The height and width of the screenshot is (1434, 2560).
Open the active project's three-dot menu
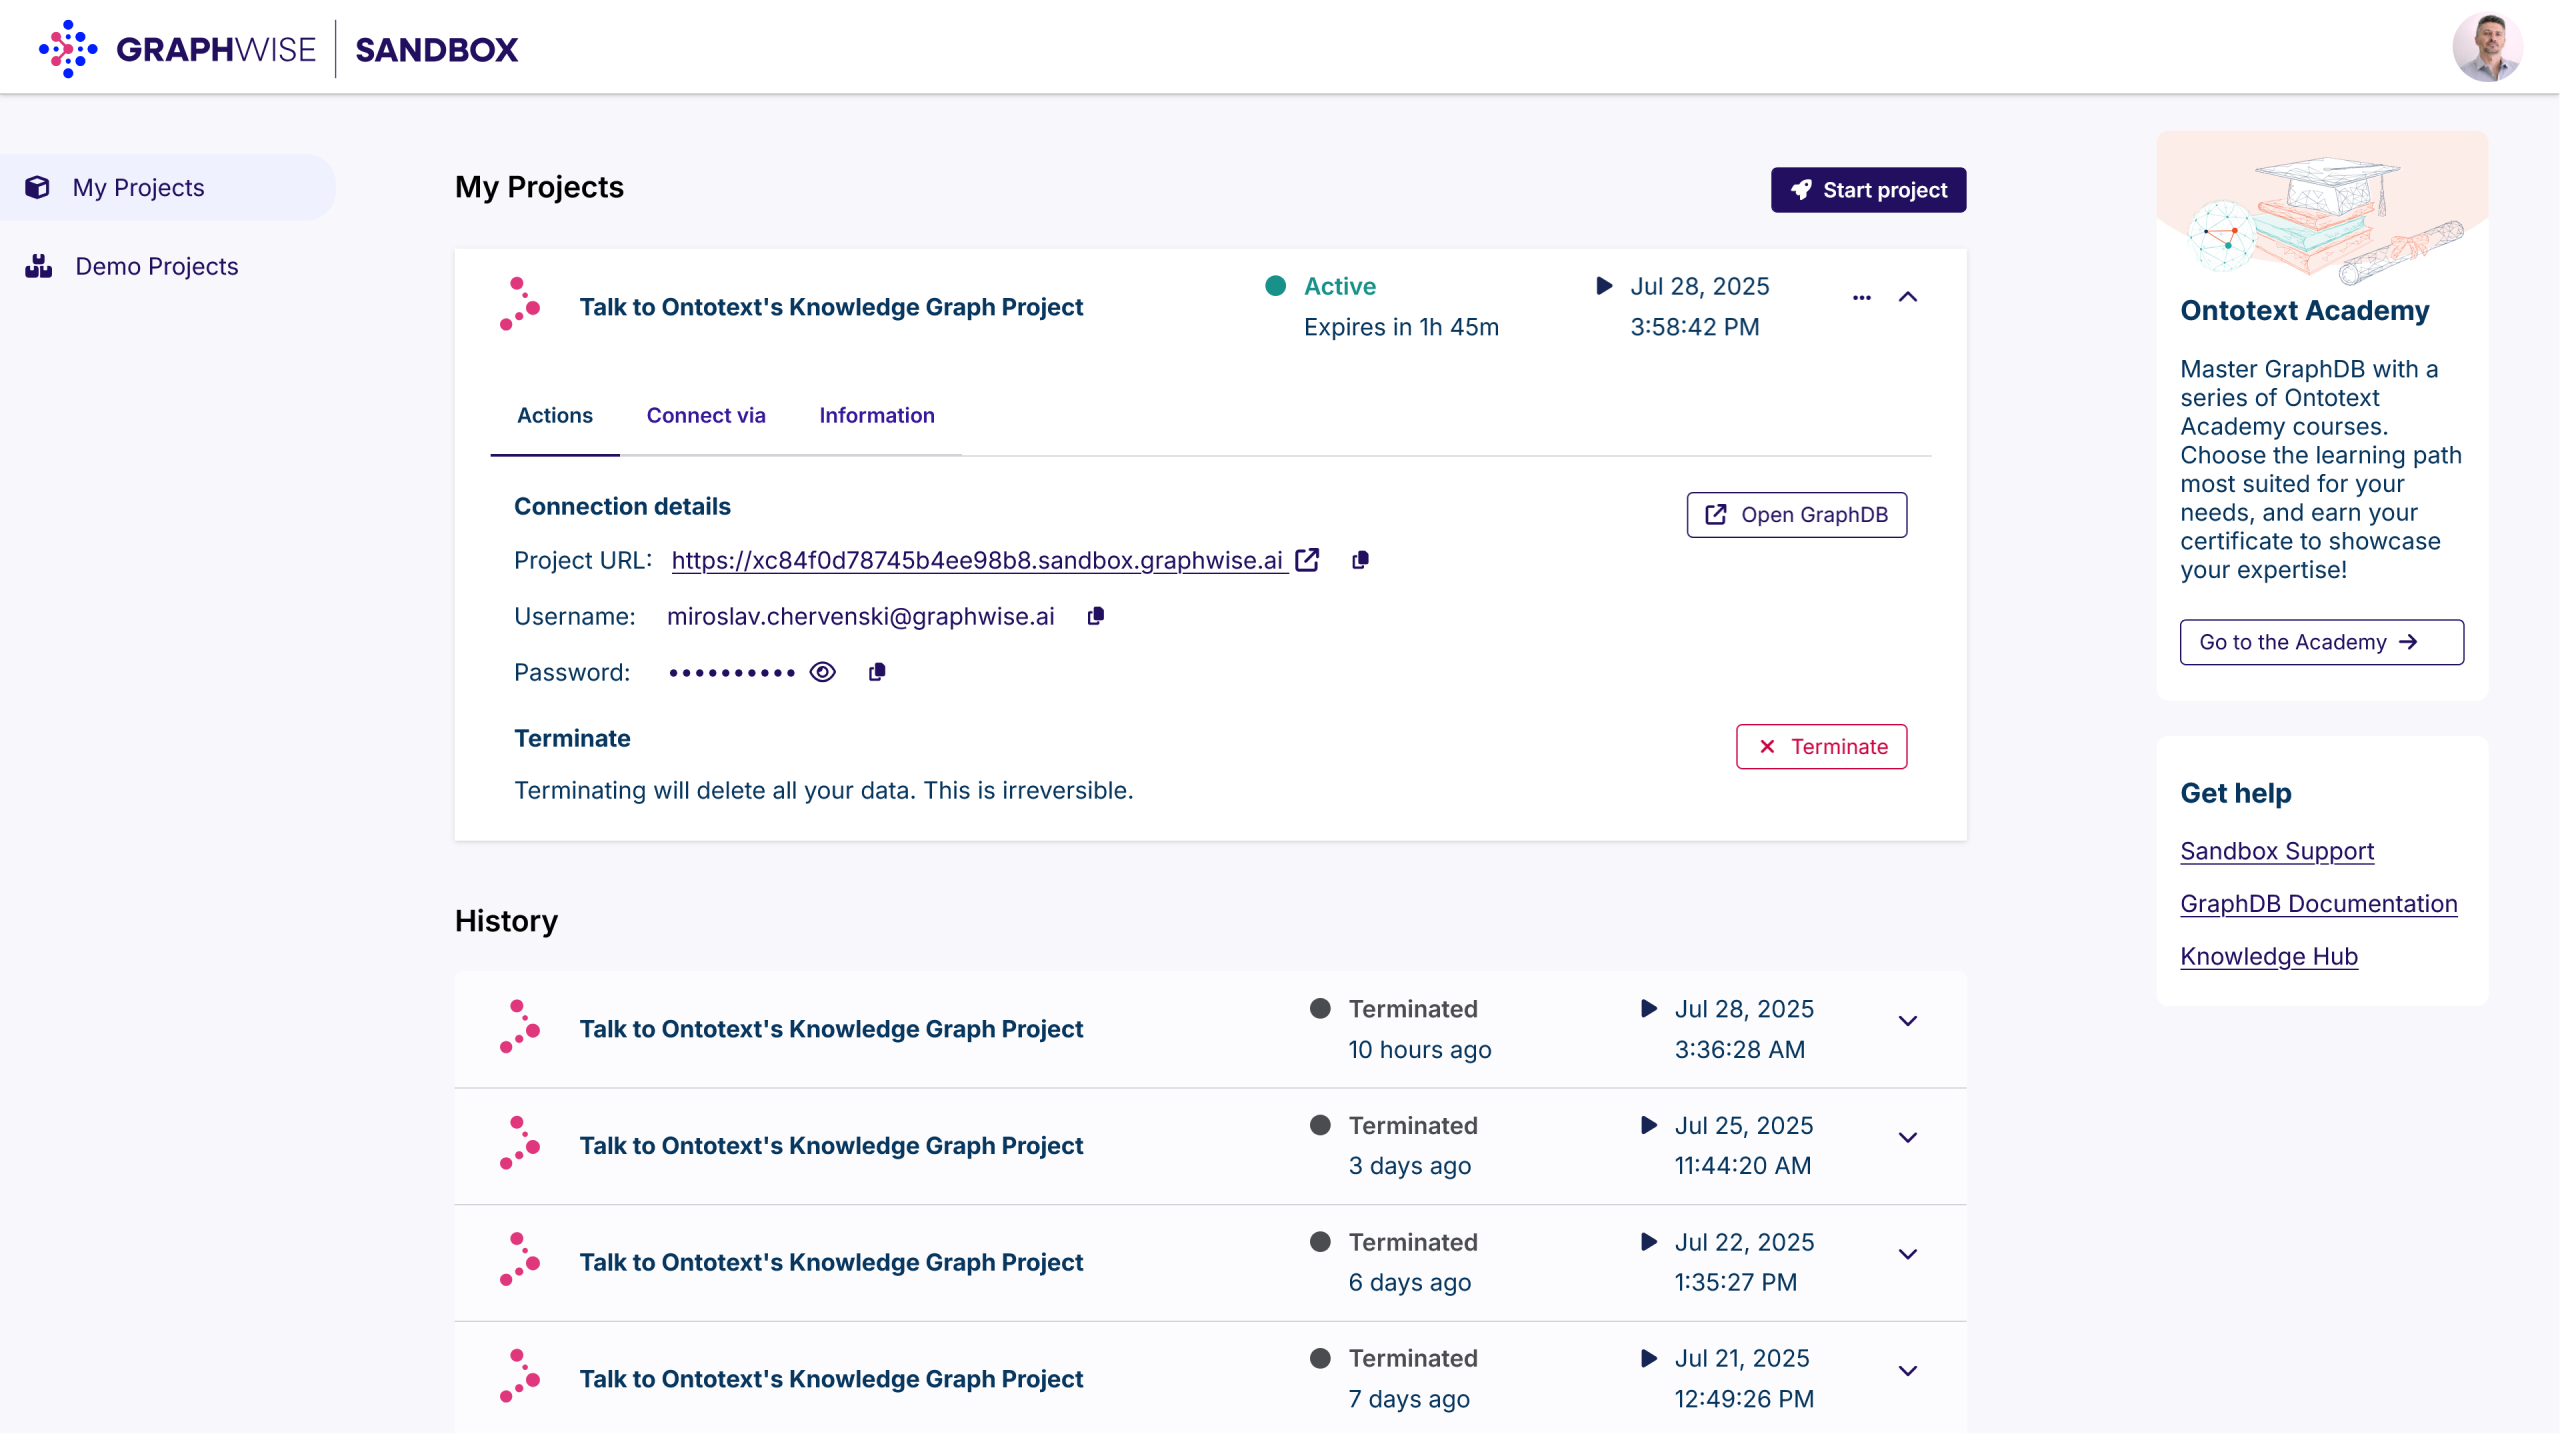[1861, 297]
